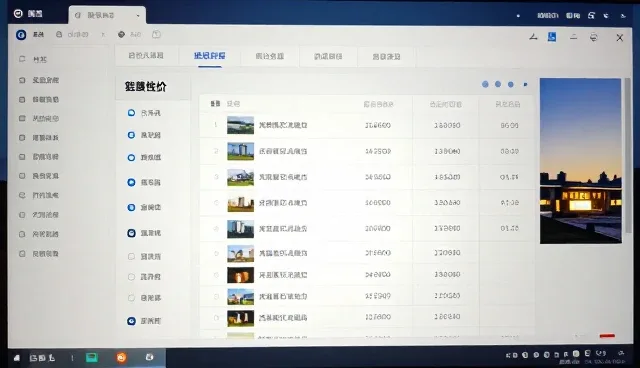Open the thumbnail in table row 2
This screenshot has height=368, width=640.
pos(240,151)
